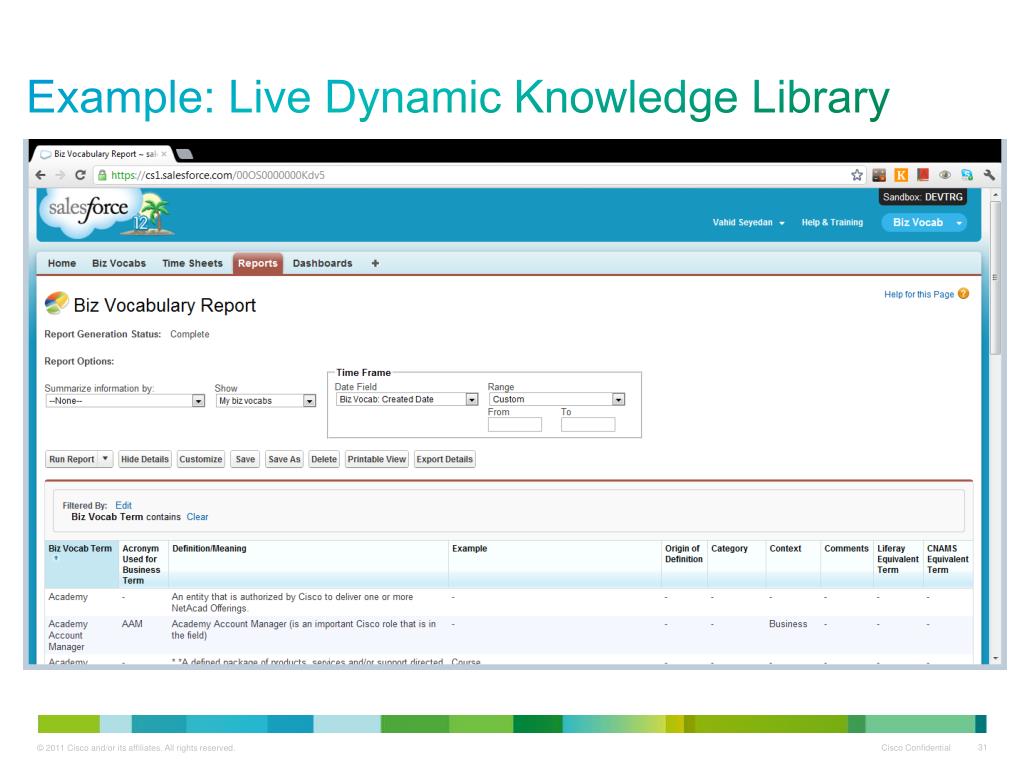Sort by the Example column header

[470, 549]
